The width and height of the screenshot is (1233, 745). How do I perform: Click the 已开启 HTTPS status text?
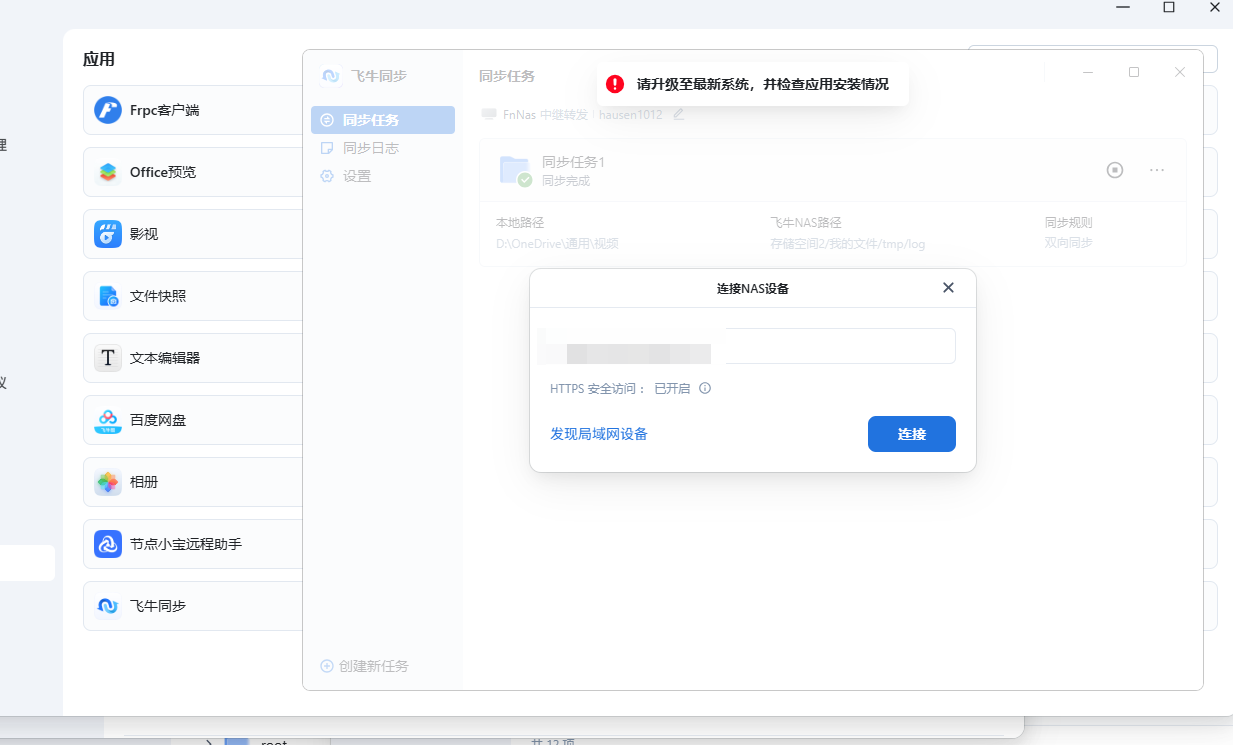672,388
